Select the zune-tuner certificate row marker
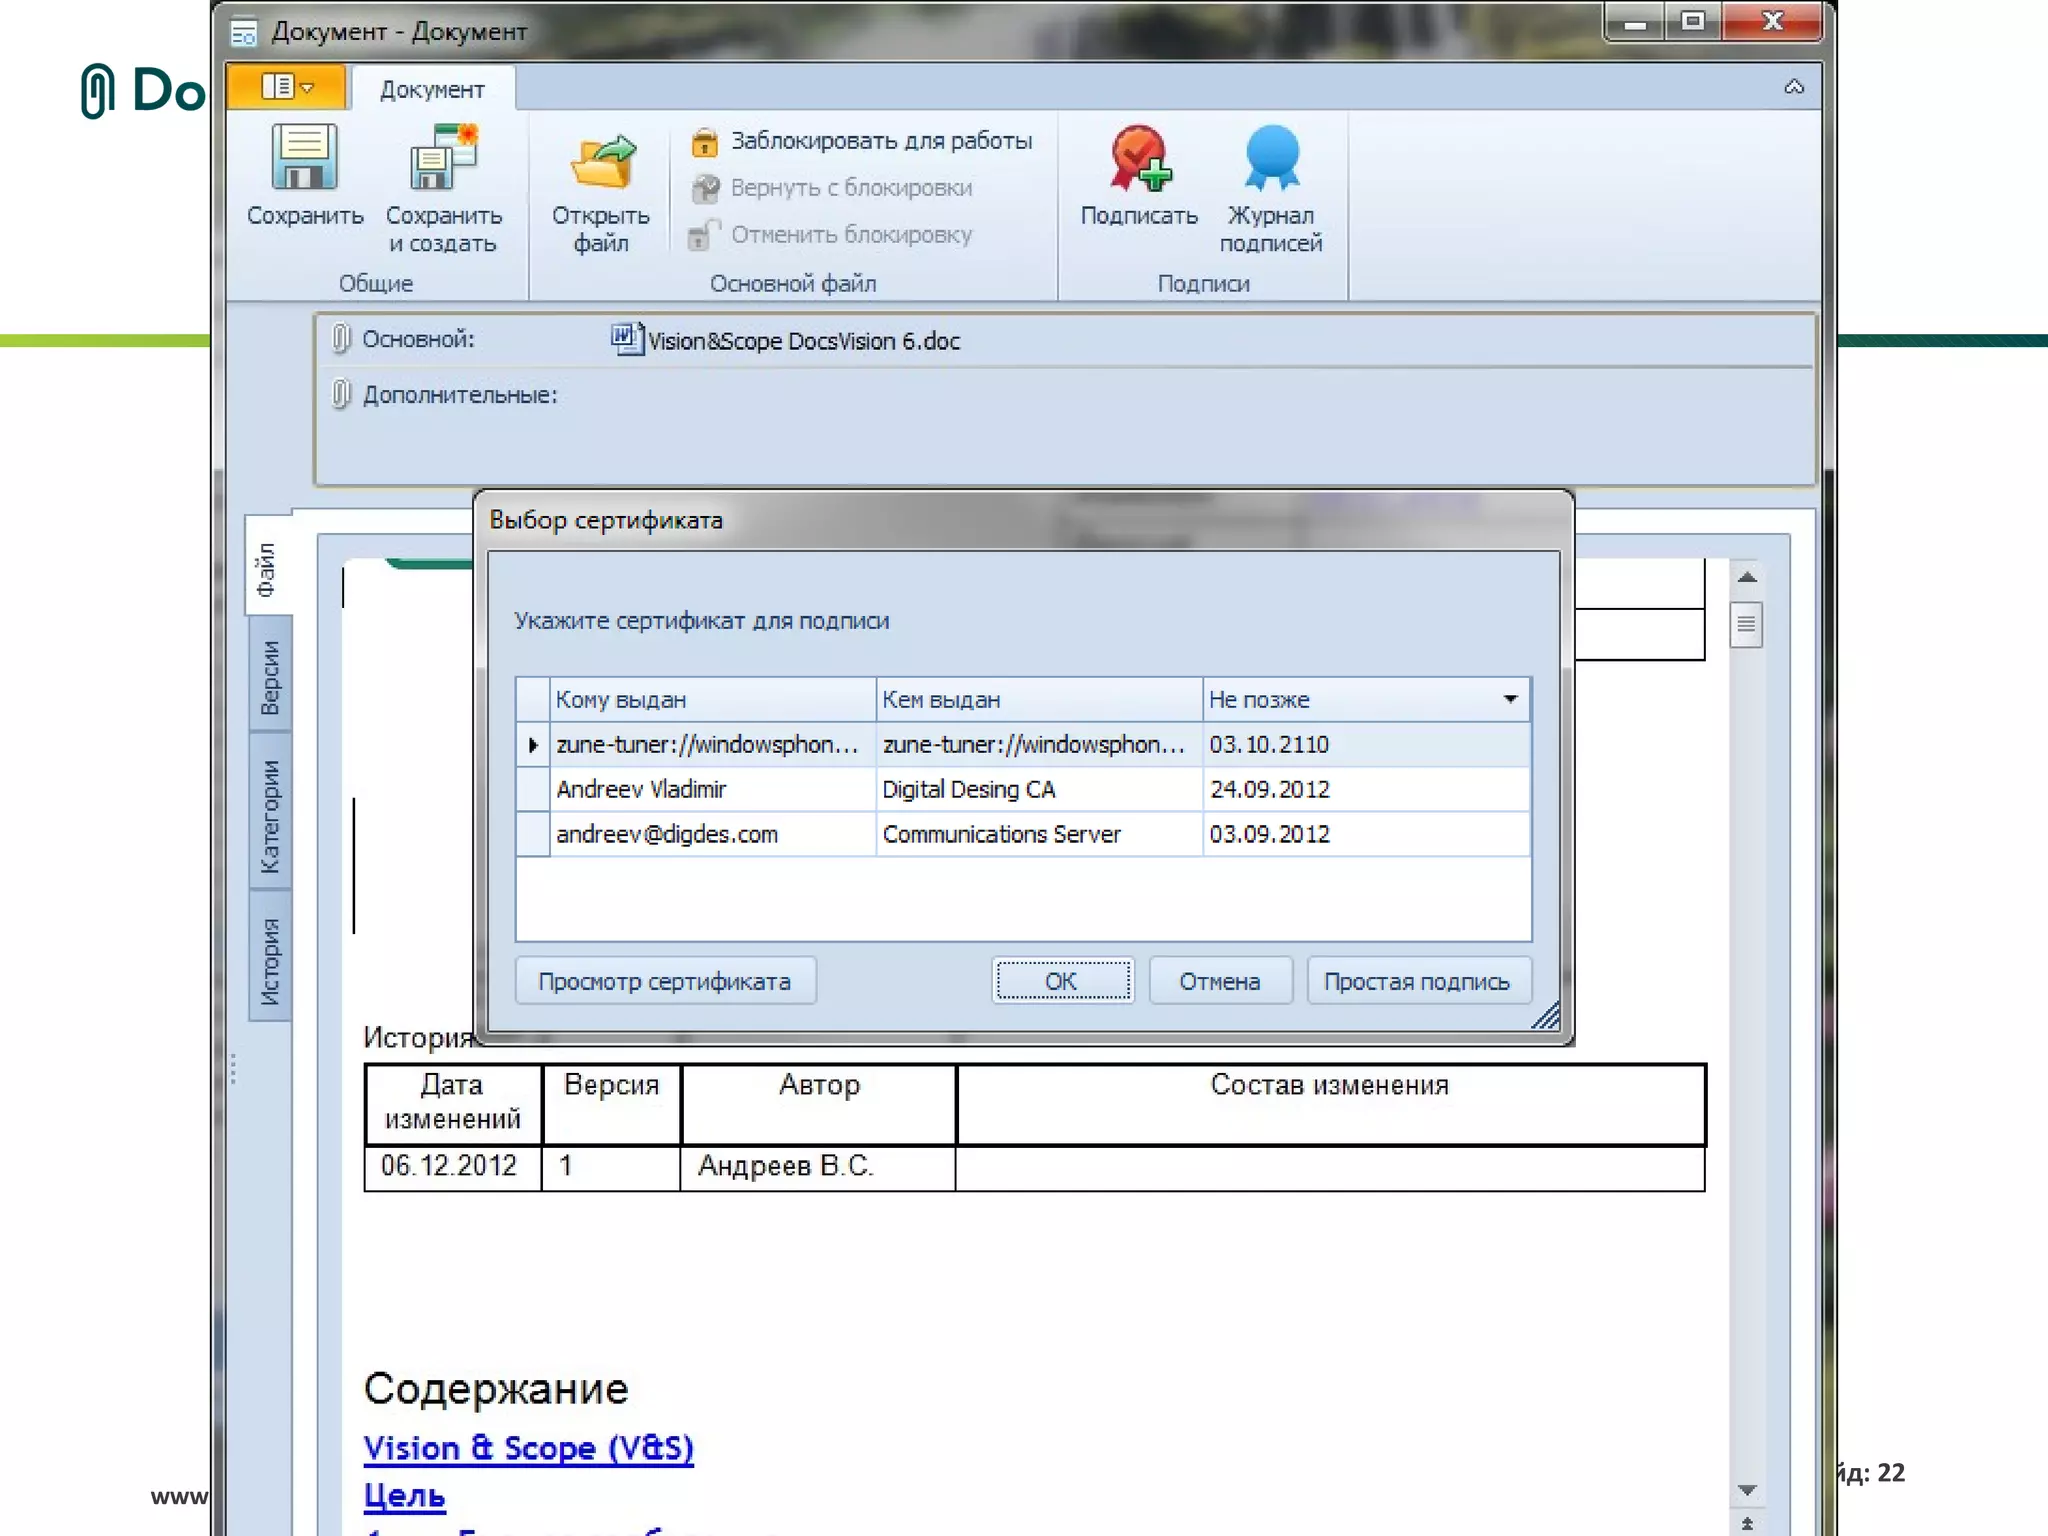 coord(532,745)
